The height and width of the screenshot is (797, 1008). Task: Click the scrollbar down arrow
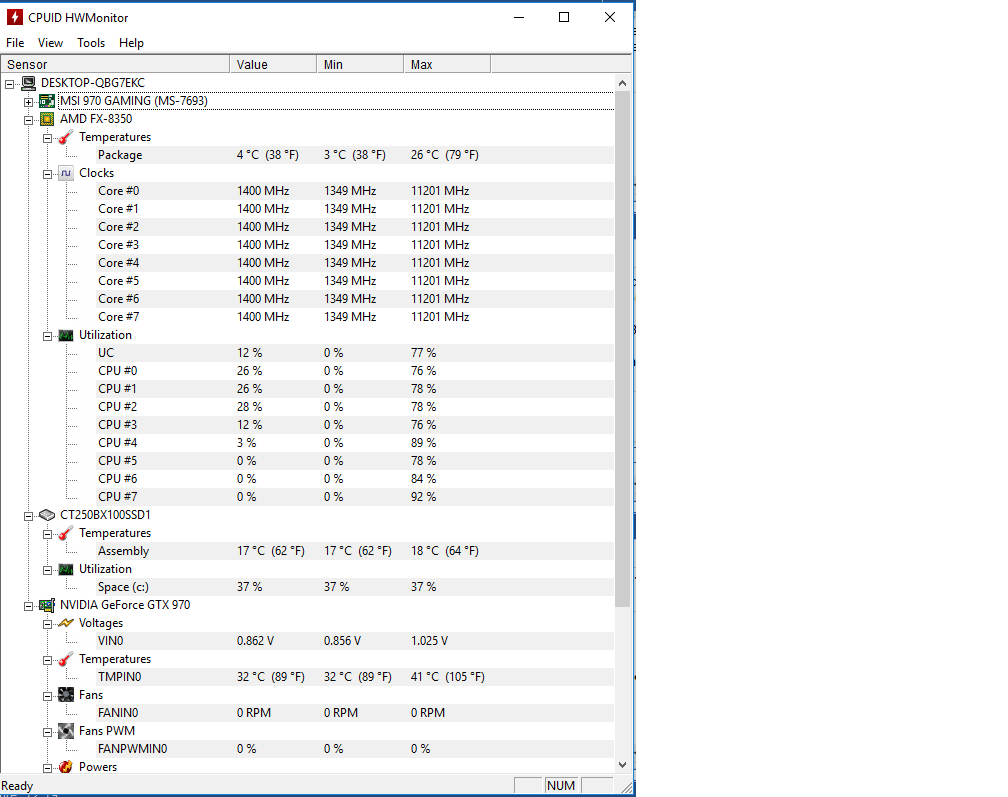point(622,765)
